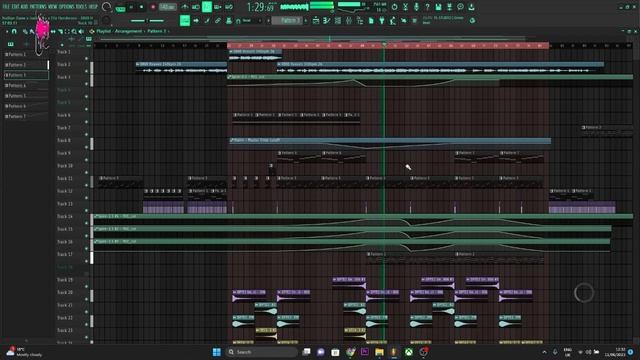Viewport: 640px width, 360px height.
Task: Open the HELP menu
Action: 93,7
